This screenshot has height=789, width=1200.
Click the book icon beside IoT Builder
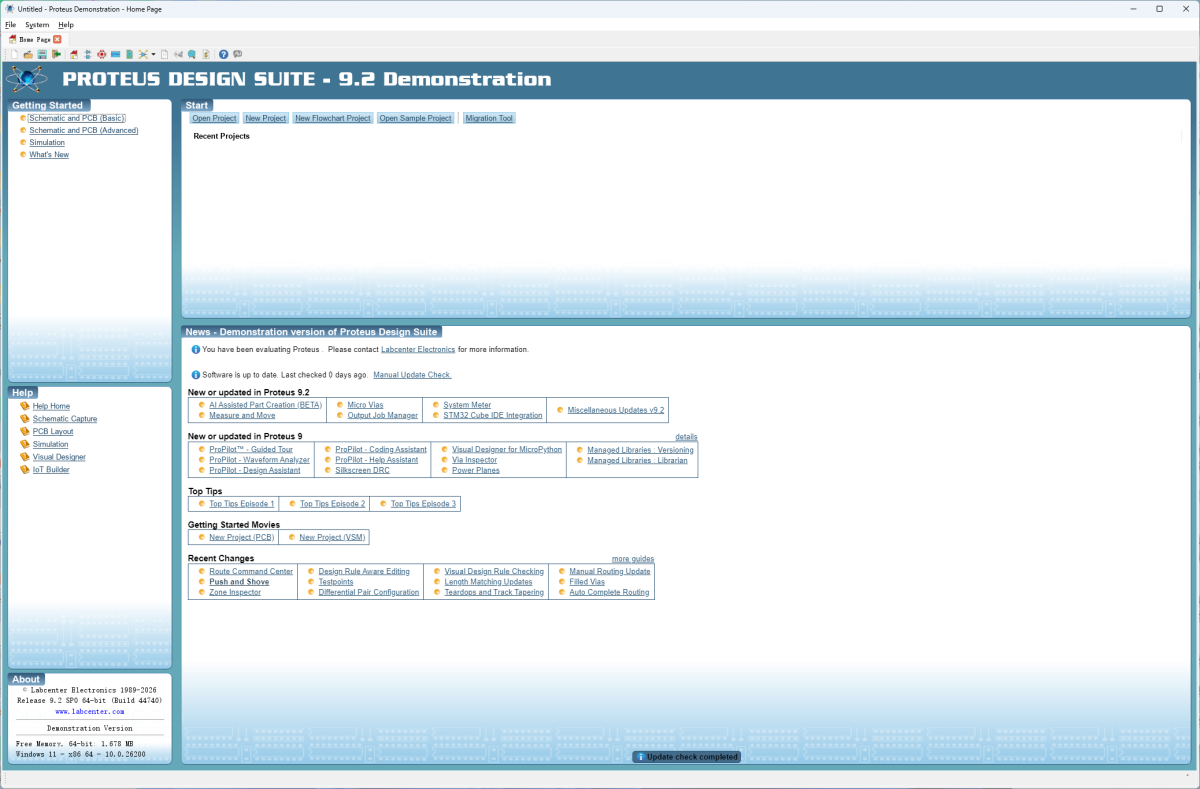25,469
